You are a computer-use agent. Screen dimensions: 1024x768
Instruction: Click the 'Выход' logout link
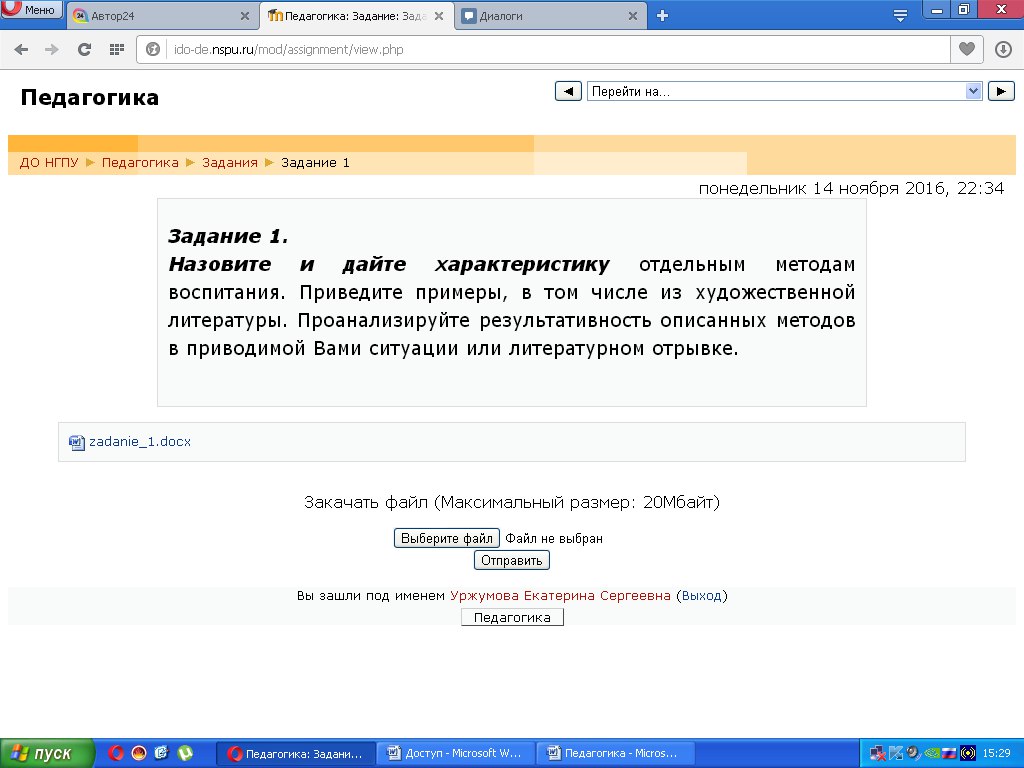click(x=702, y=595)
